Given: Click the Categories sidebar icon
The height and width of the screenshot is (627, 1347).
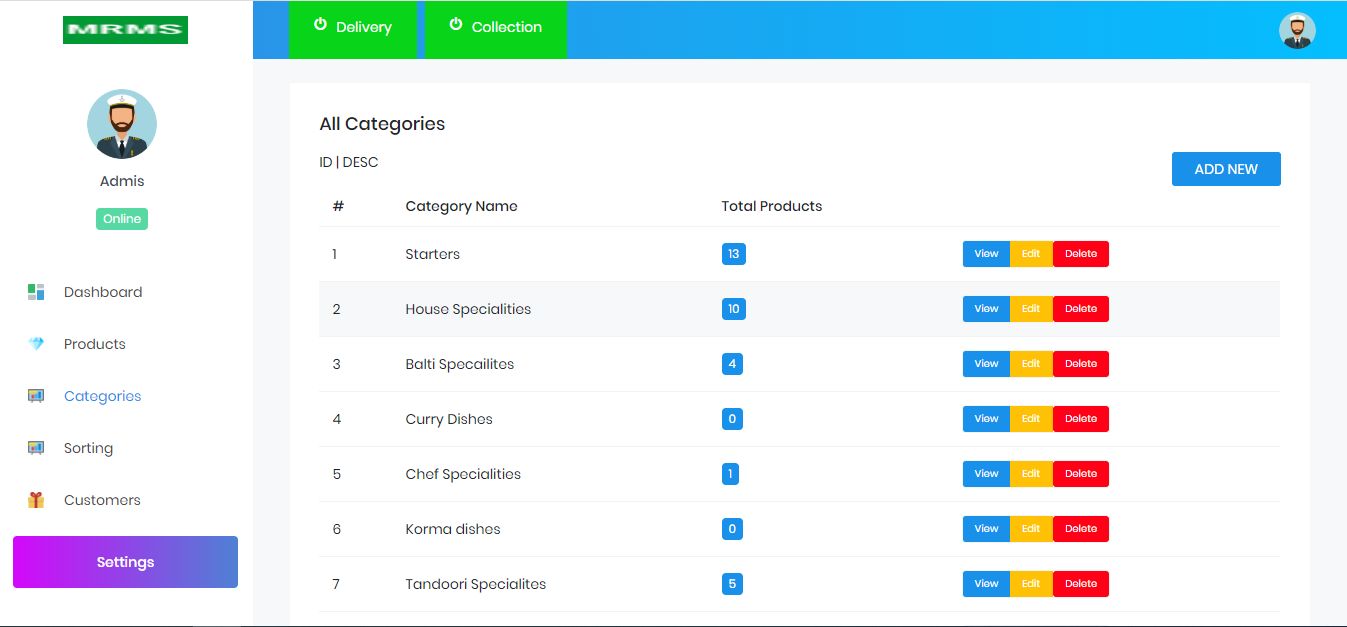Looking at the screenshot, I should coord(36,396).
